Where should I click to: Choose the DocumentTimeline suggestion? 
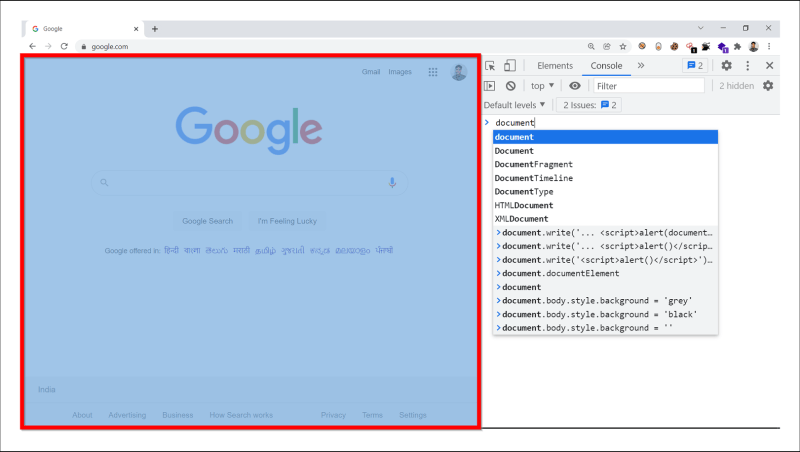pyautogui.click(x=605, y=178)
